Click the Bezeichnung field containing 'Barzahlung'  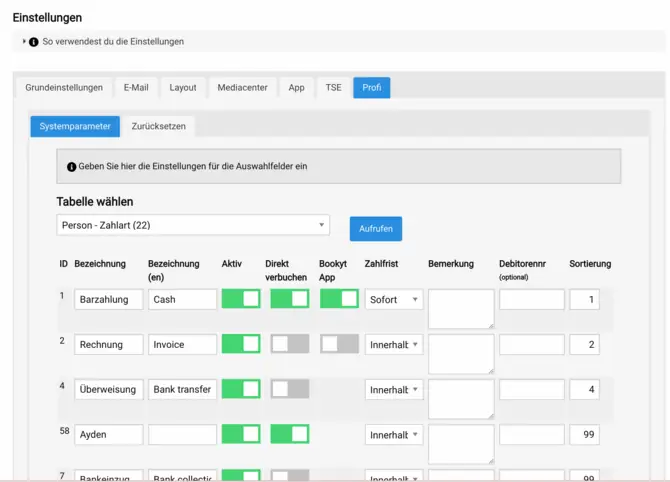coord(109,300)
